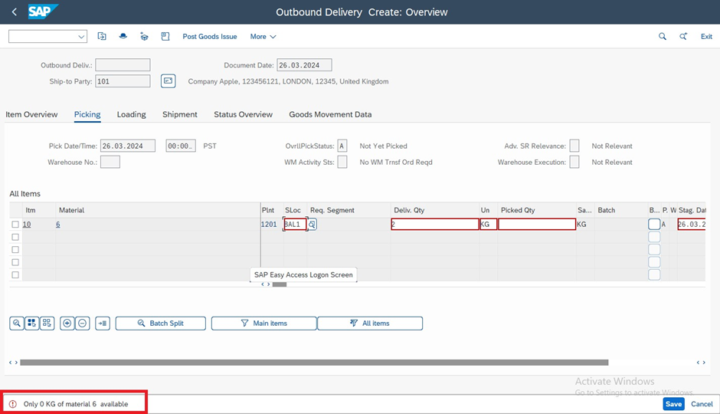The image size is (720, 414).
Task: Open value help next to SLoc field
Action: (x=312, y=224)
